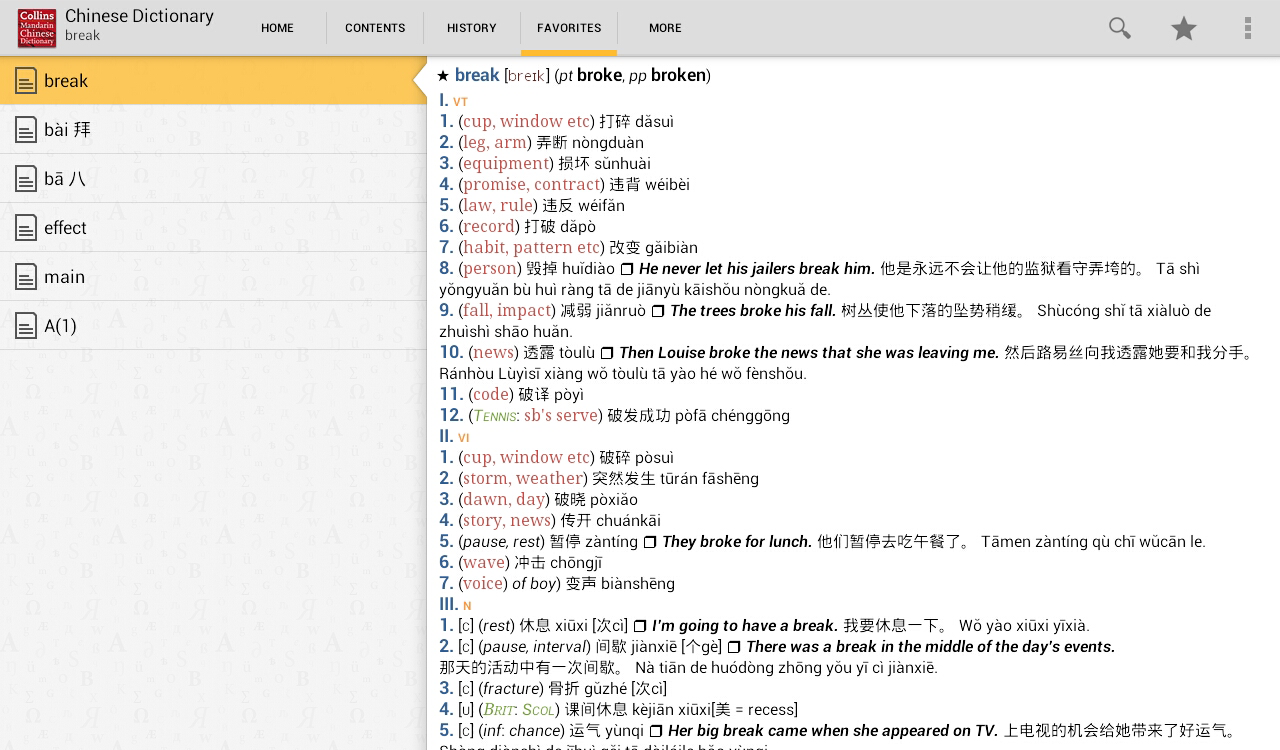Click the star next to the 'break' headword

pos(443,75)
